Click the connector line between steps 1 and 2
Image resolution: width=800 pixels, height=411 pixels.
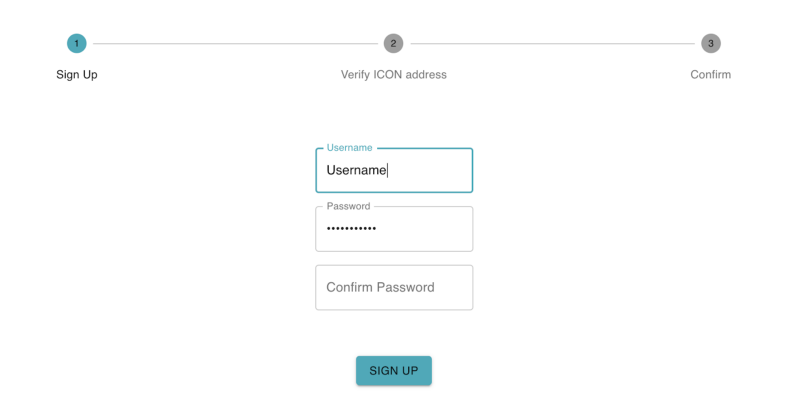click(235, 44)
